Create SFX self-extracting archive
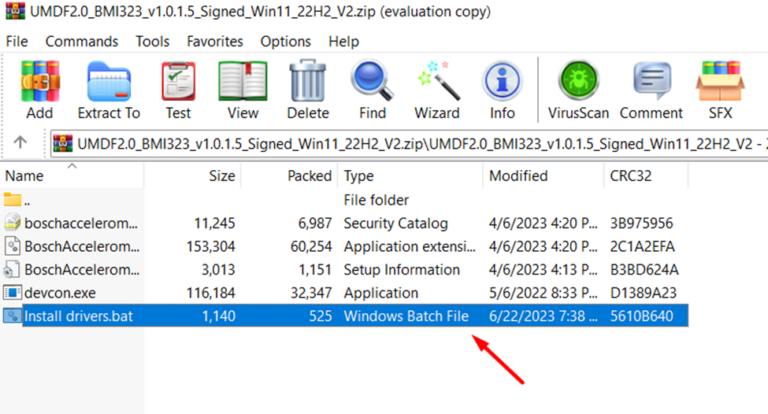This screenshot has height=414, width=768. click(720, 88)
